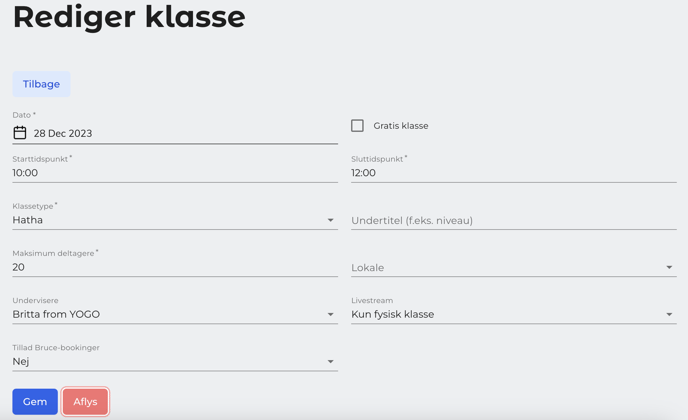Image resolution: width=688 pixels, height=420 pixels.
Task: Click the Undertitel text field
Action: pos(514,220)
